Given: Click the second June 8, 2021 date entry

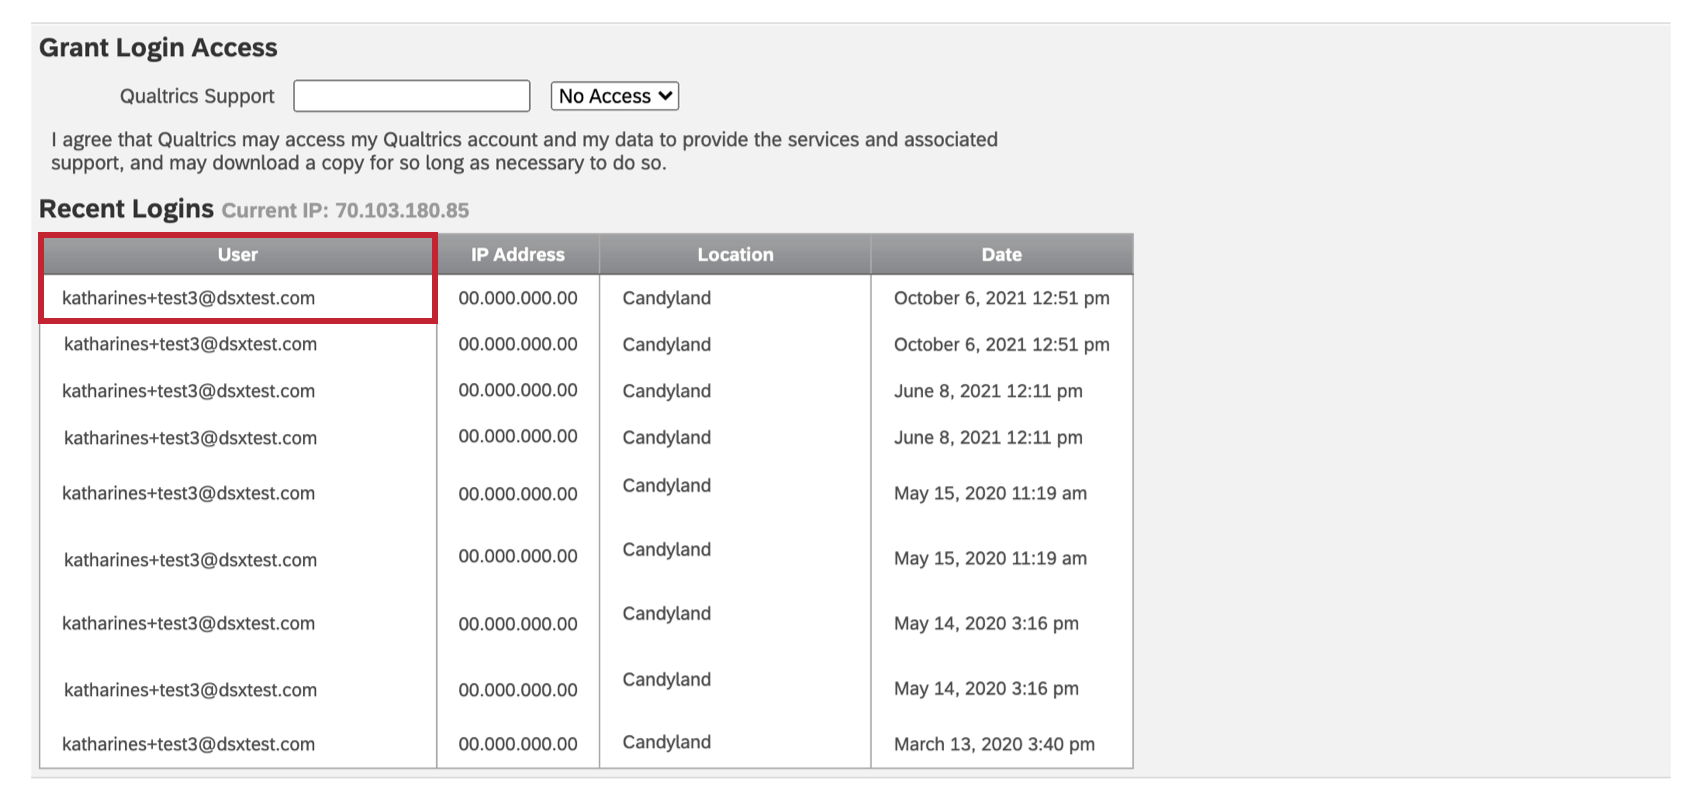Looking at the screenshot, I should pos(988,438).
